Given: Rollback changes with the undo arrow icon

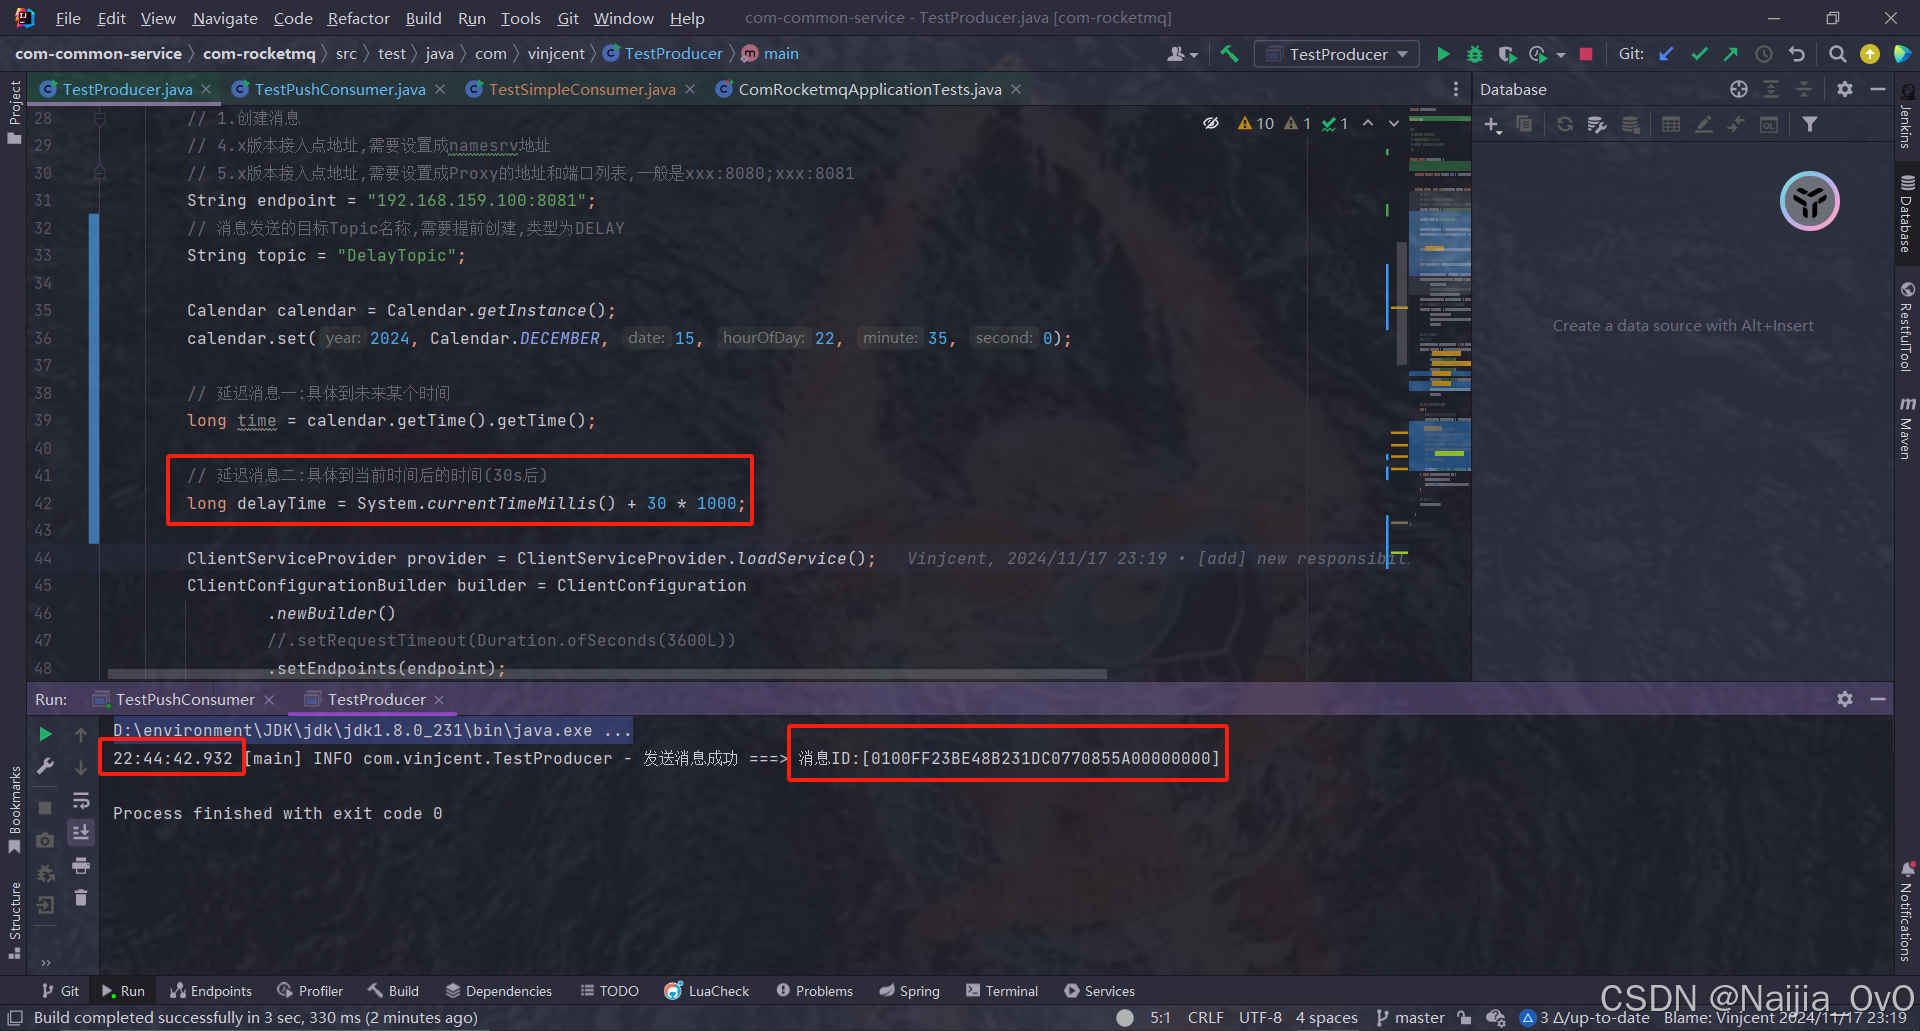Looking at the screenshot, I should tap(1797, 54).
